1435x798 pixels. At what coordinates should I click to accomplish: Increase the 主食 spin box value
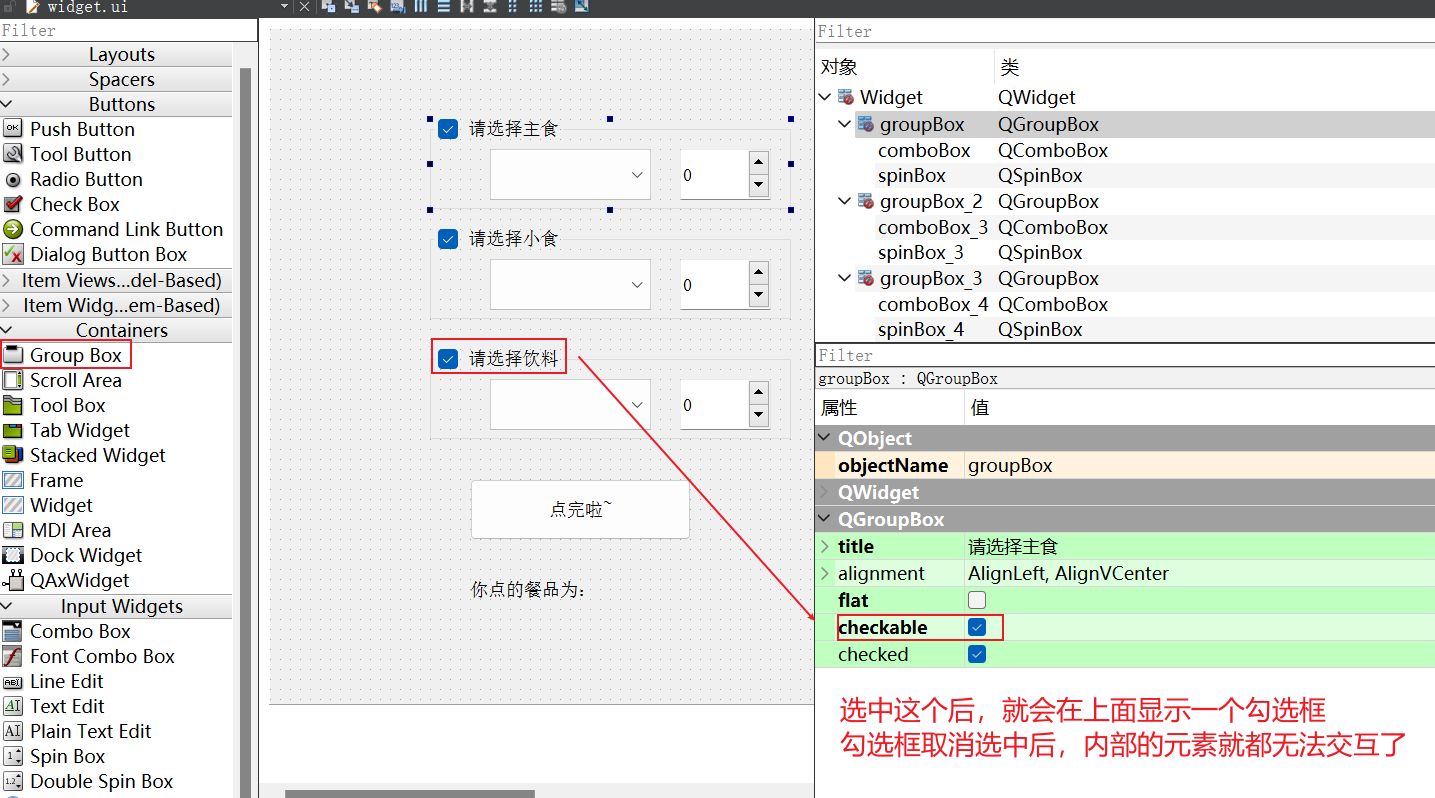point(758,163)
